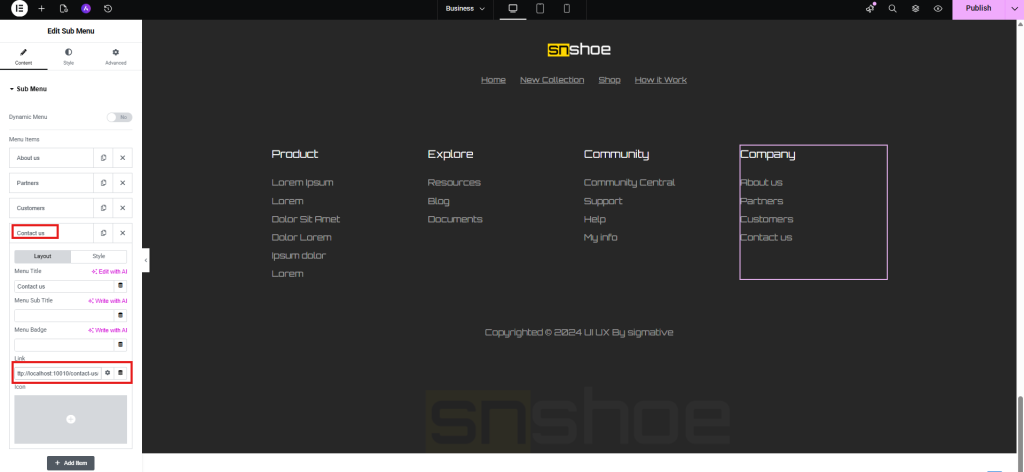Open the finder search icon
This screenshot has height=472, width=1024.
pos(893,8)
